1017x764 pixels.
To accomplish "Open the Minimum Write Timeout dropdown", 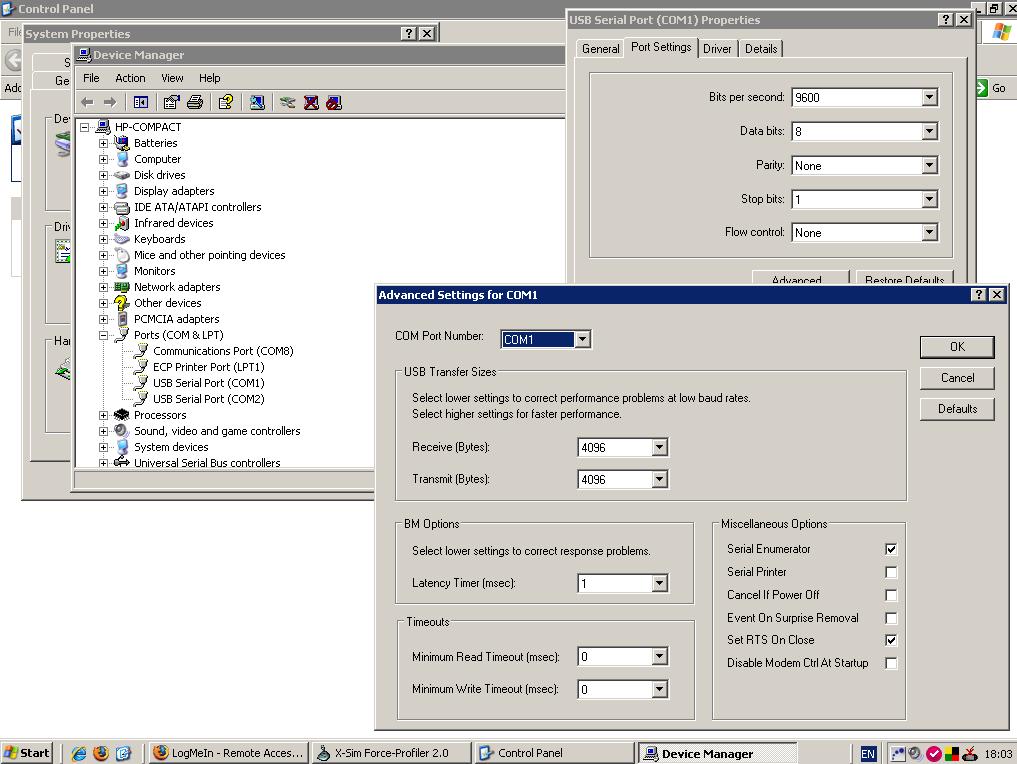I will click(659, 689).
